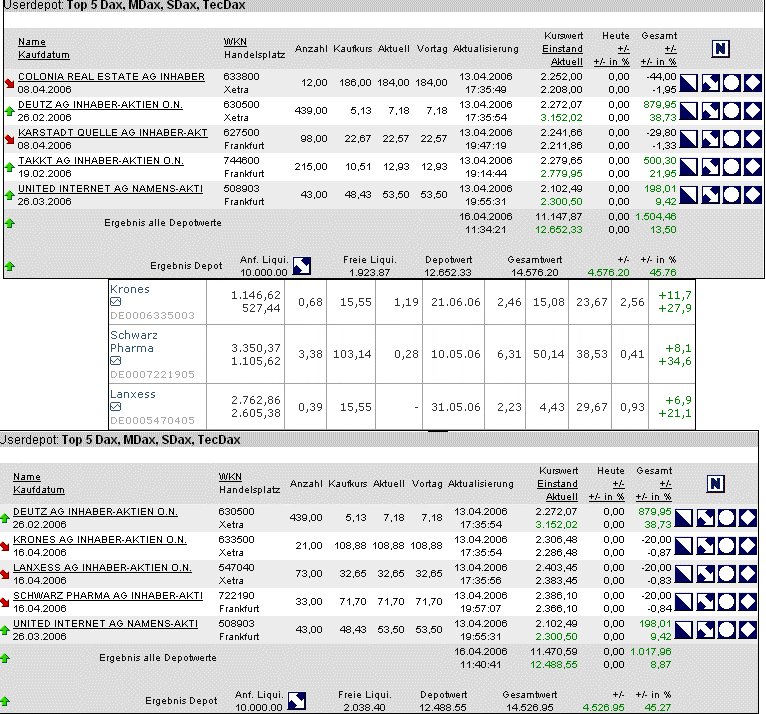766x714 pixels.
Task: Click the circle icon in the Takkt AG row
Action: pos(731,167)
